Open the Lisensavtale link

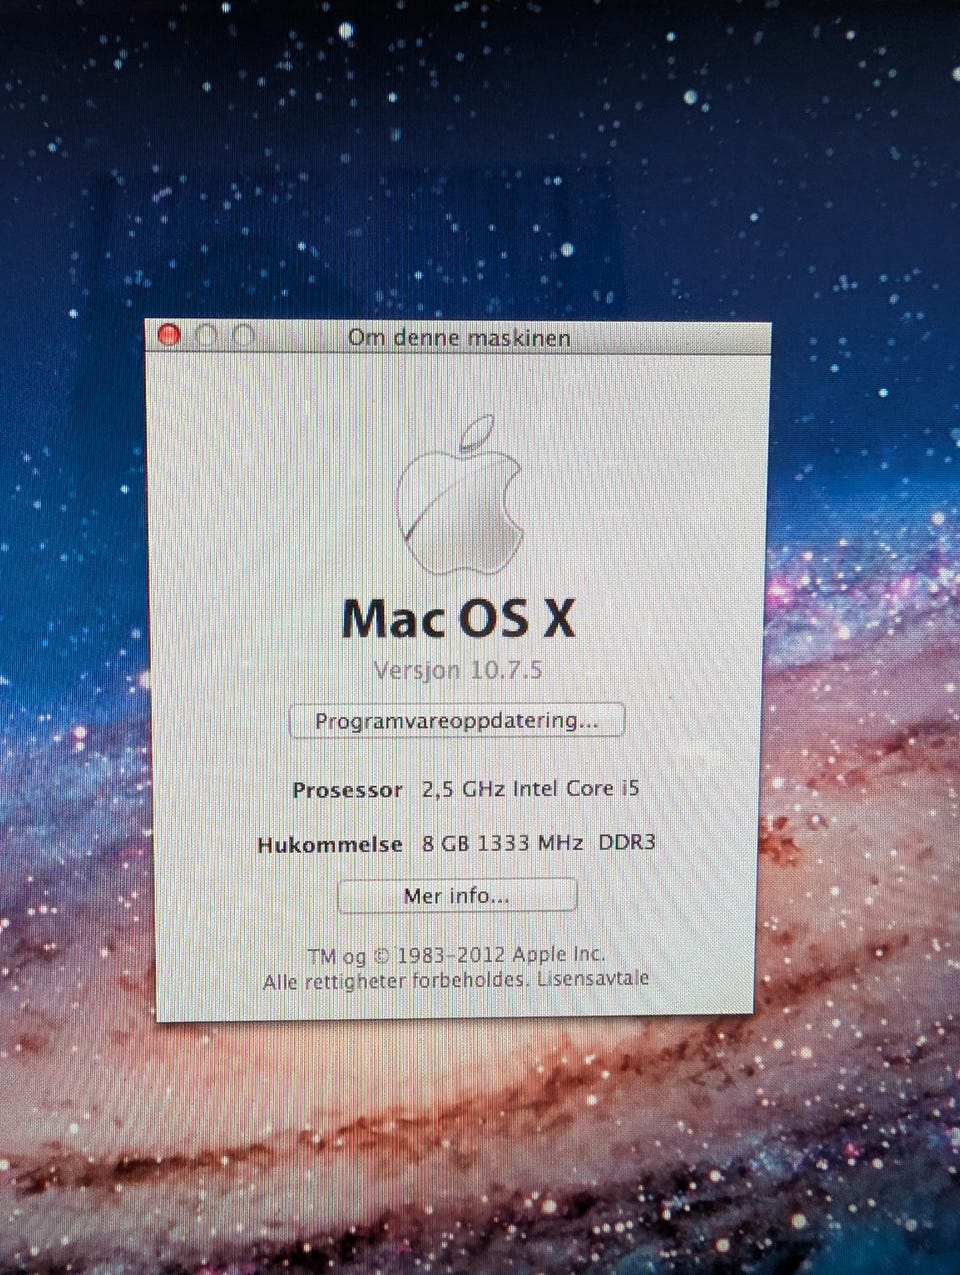coord(593,978)
